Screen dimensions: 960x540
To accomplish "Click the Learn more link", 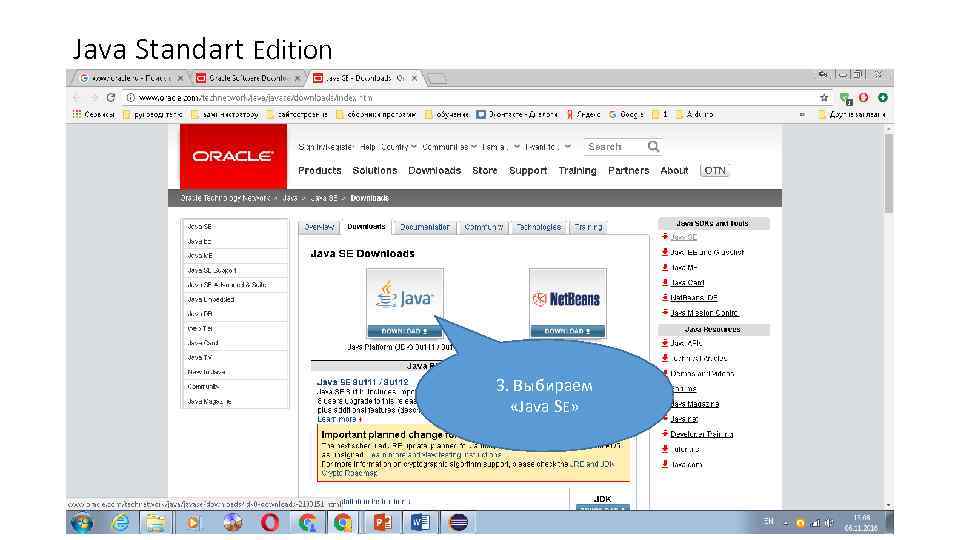I will coord(337,419).
